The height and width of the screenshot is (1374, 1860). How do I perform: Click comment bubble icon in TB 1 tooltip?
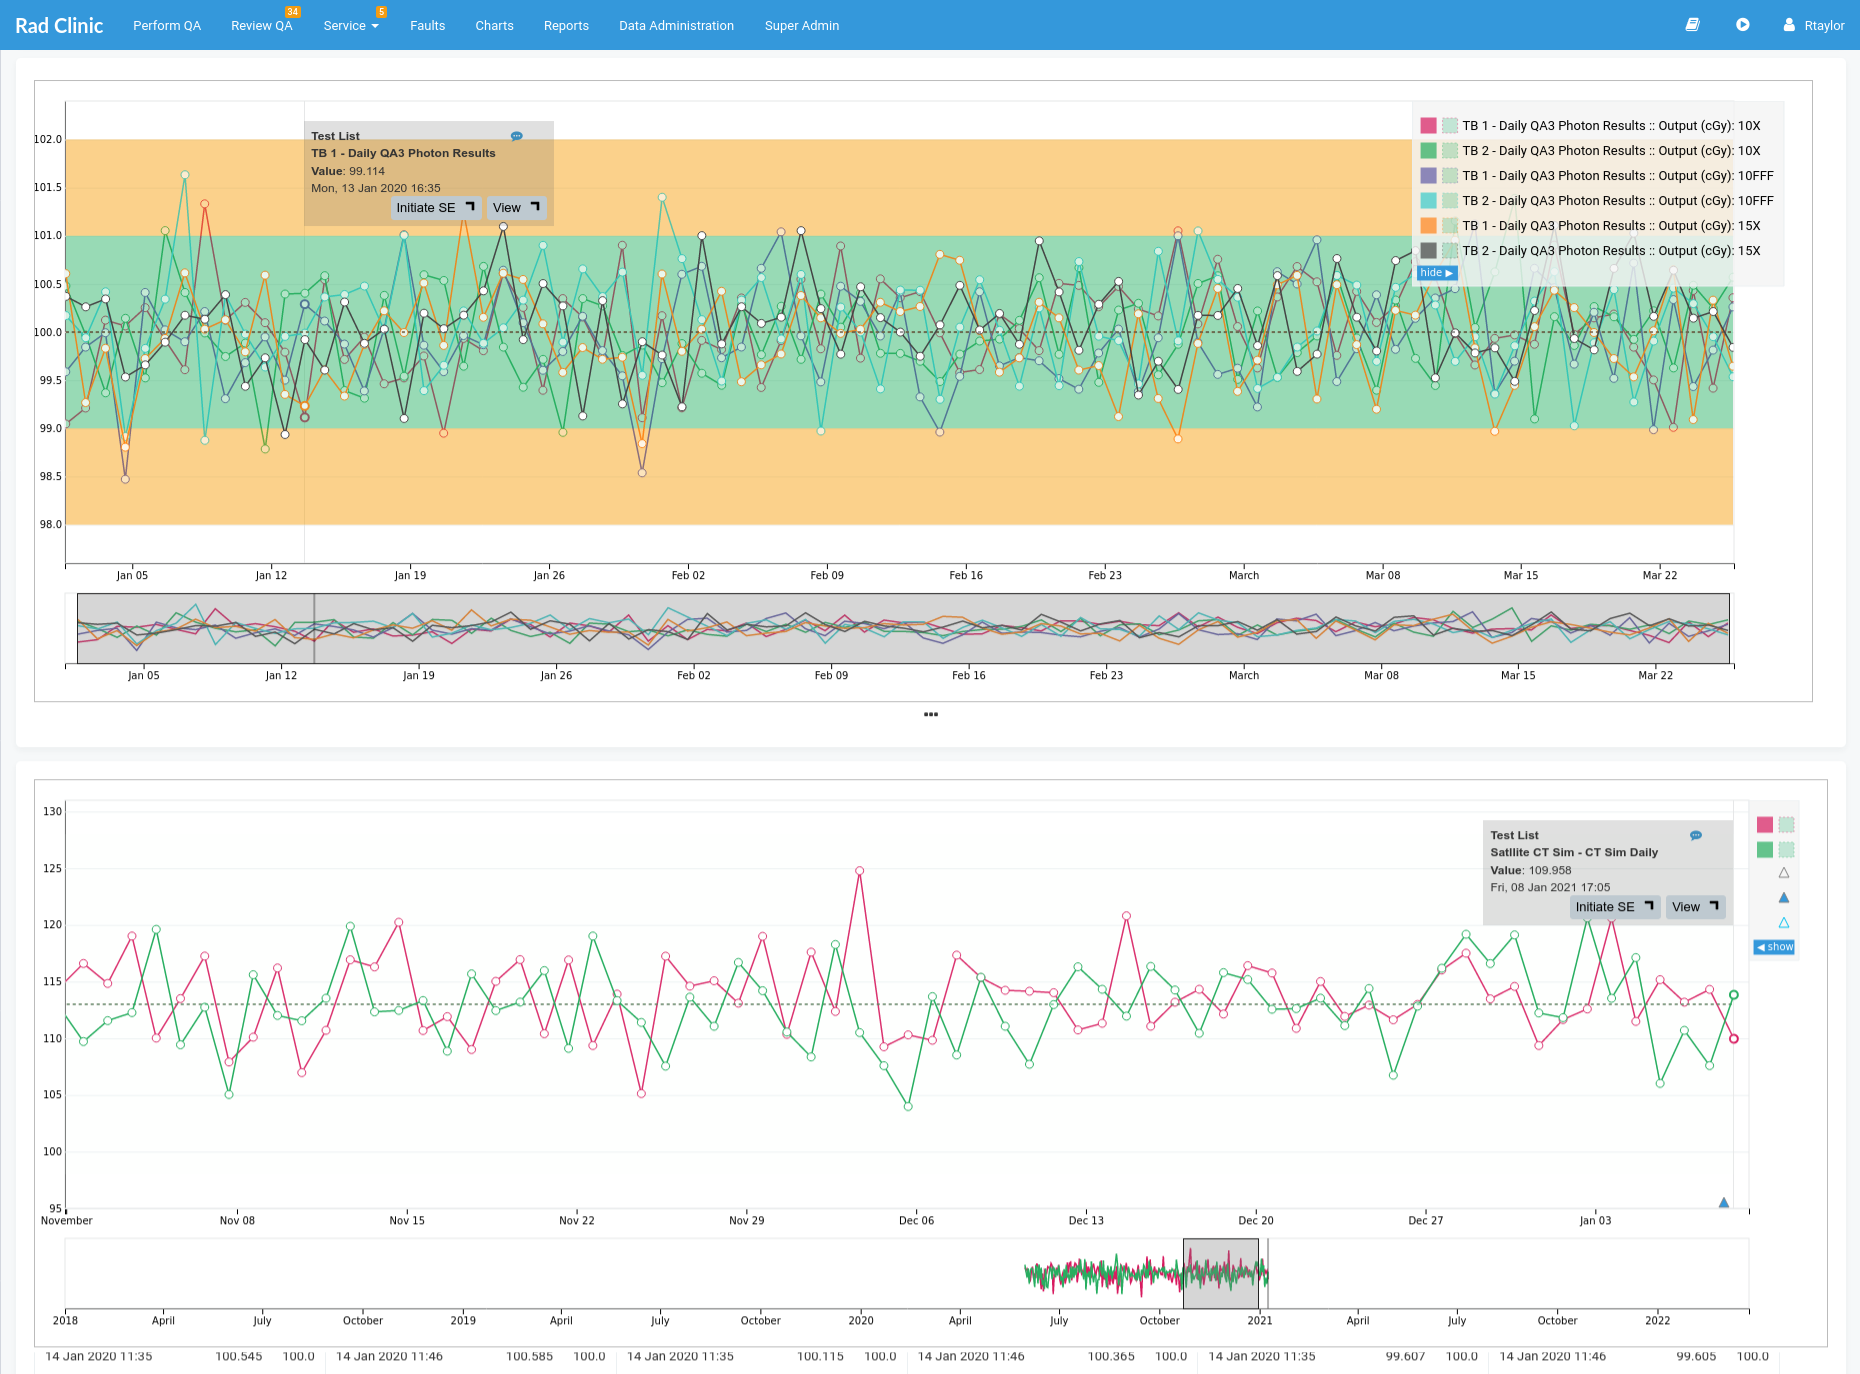[517, 136]
